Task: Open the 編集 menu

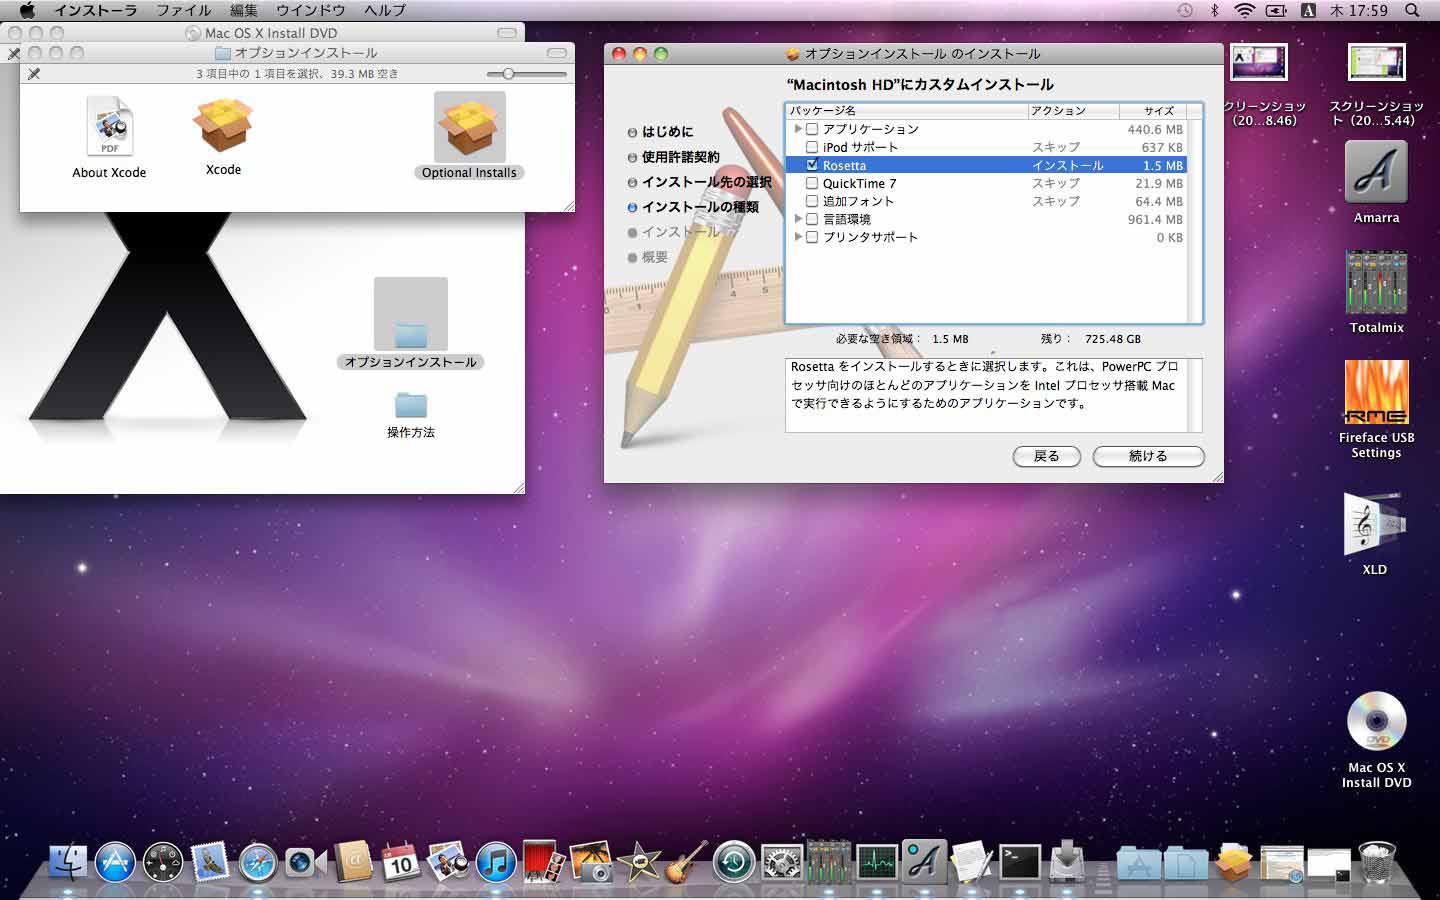Action: pyautogui.click(x=243, y=10)
